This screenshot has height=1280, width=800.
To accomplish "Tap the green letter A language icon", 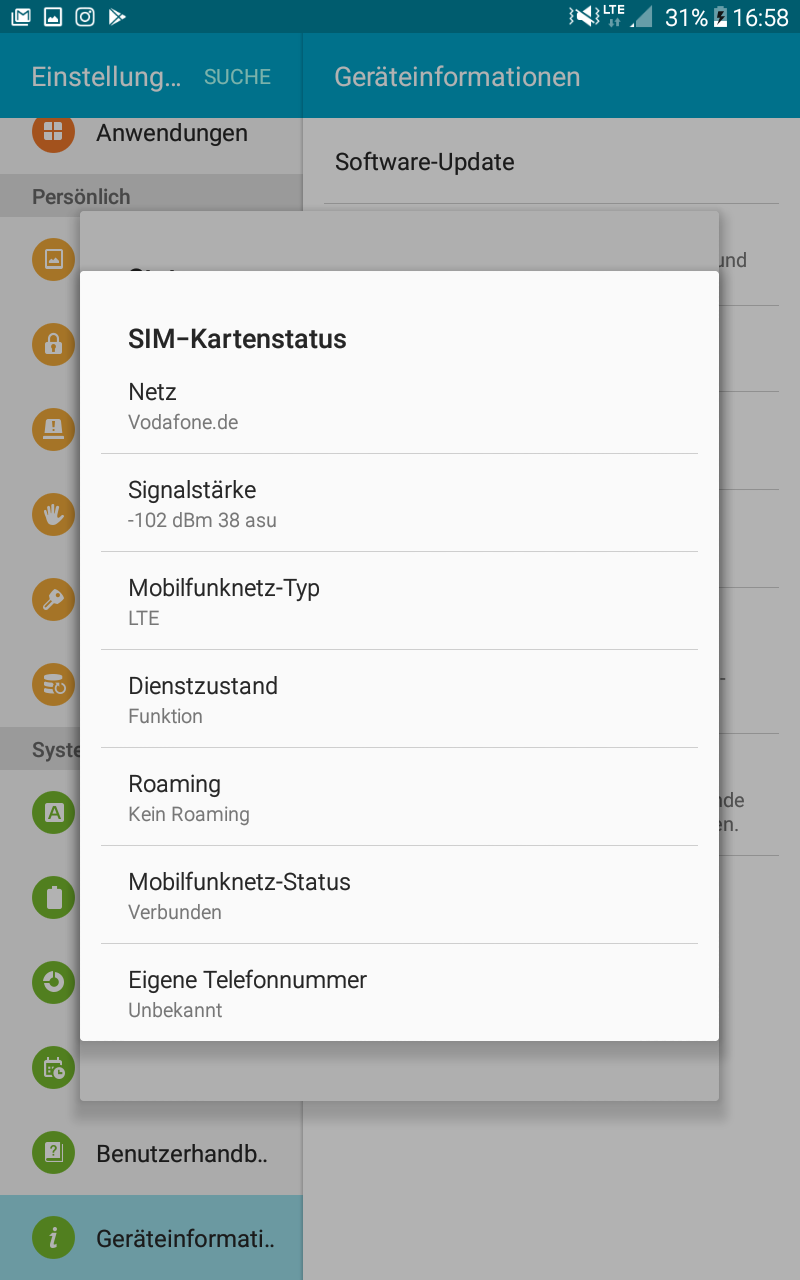I will click(53, 812).
